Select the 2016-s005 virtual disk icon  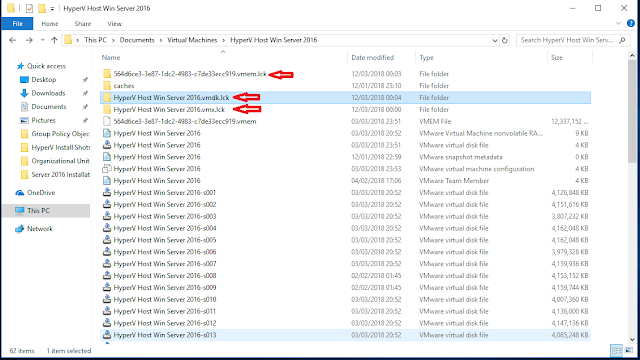[107, 240]
